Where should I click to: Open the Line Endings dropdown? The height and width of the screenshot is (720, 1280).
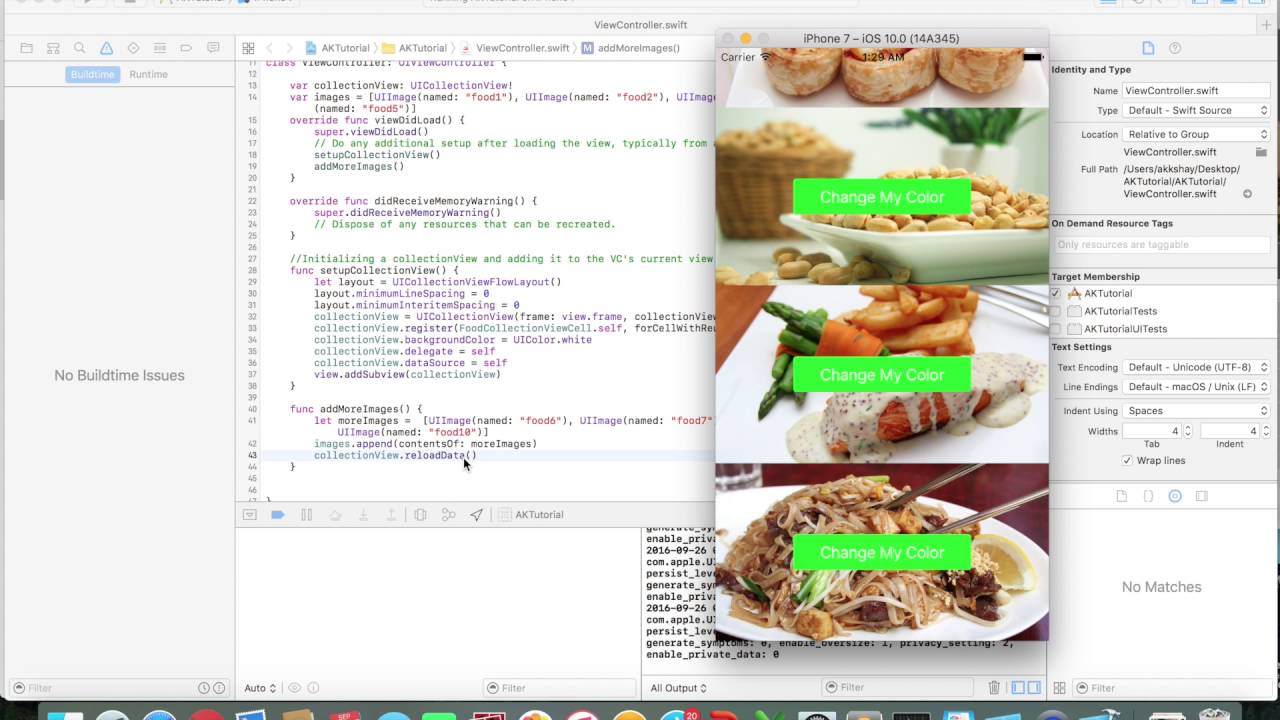click(1196, 387)
